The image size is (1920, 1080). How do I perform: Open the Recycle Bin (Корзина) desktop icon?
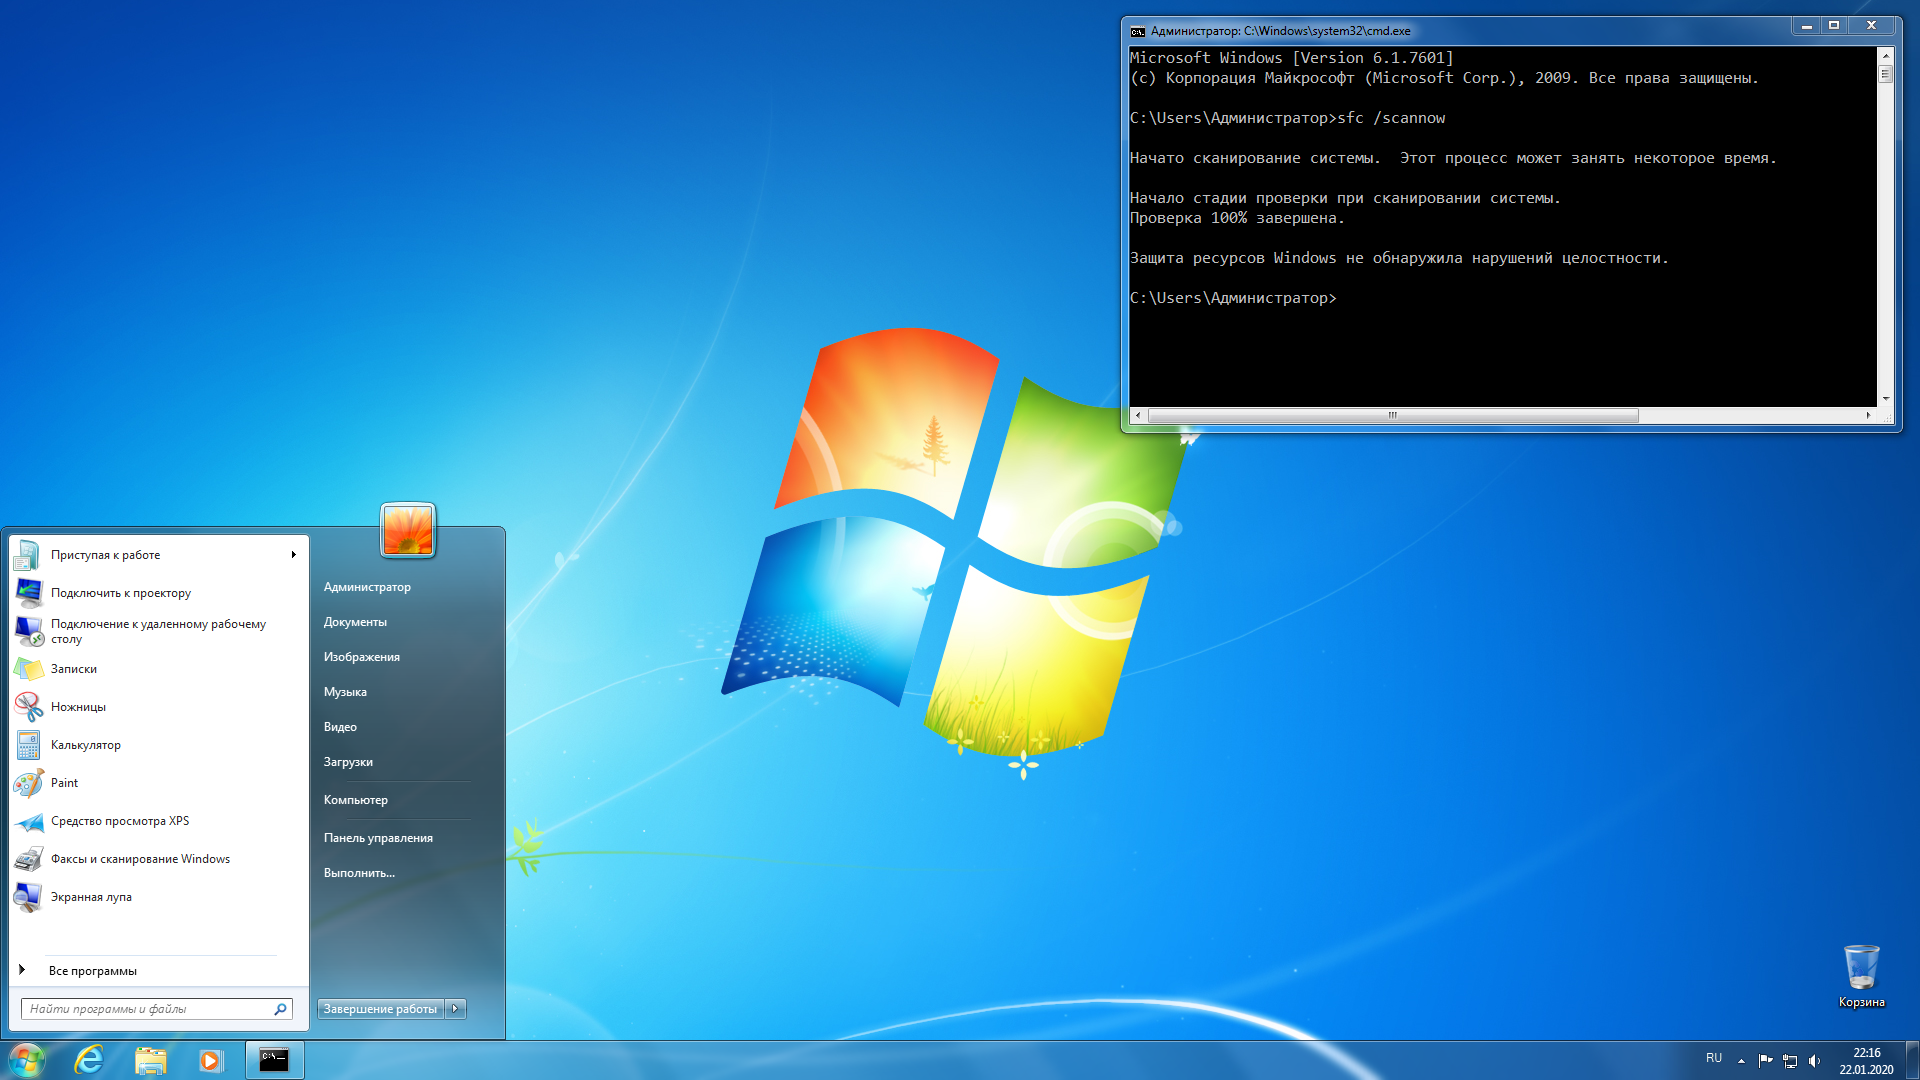pyautogui.click(x=1861, y=976)
